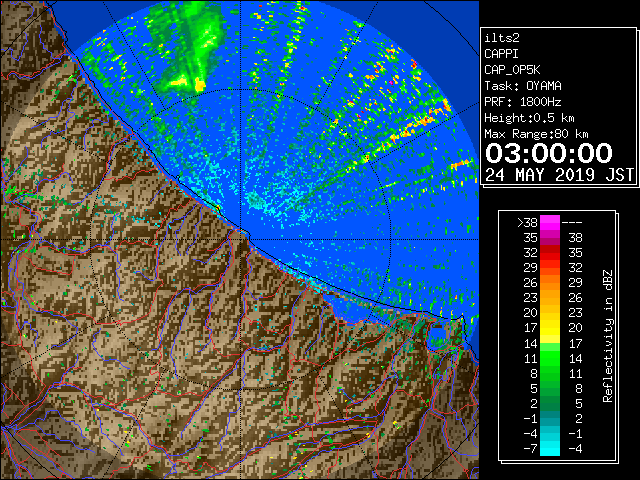Click the Height:0.5 km line
Viewport: 640px width, 480px height.
pos(529,118)
